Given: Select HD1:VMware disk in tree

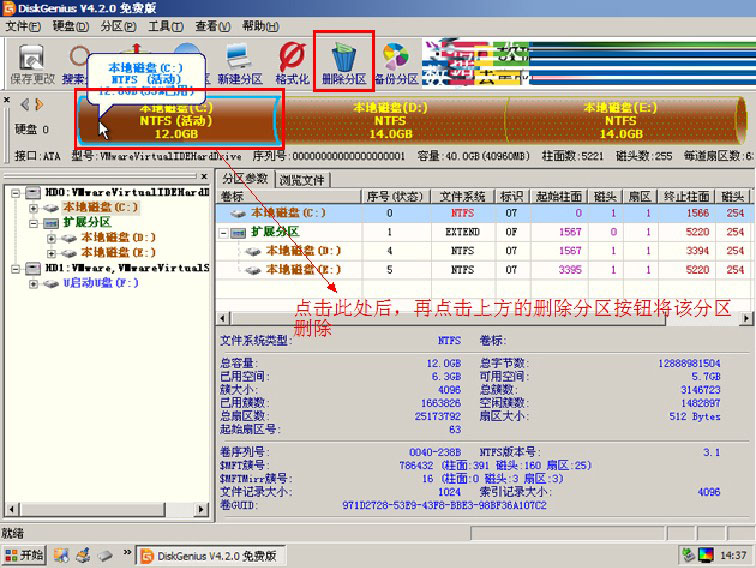Looking at the screenshot, I should [127, 268].
